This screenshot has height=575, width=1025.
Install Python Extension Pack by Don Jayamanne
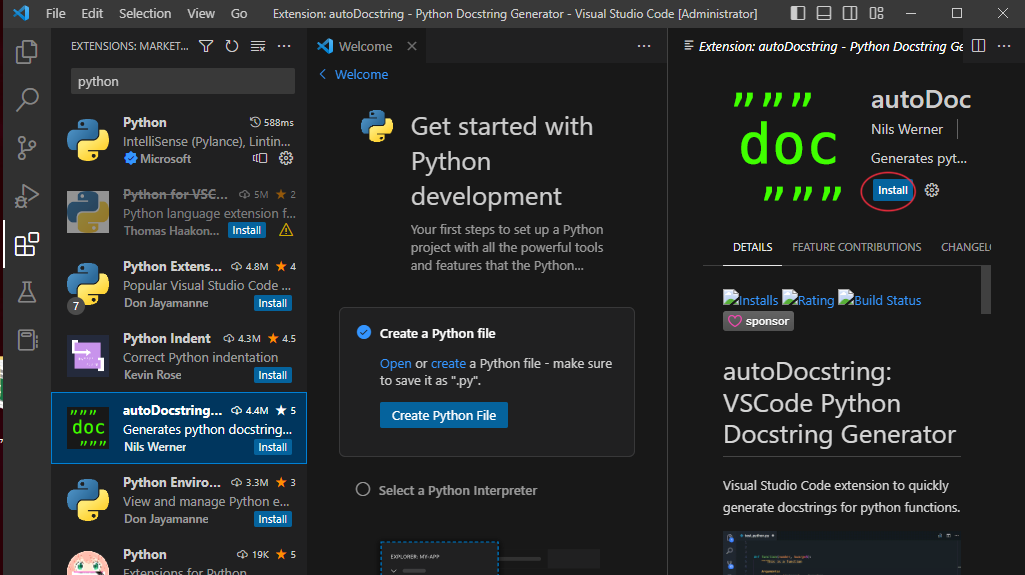point(273,303)
